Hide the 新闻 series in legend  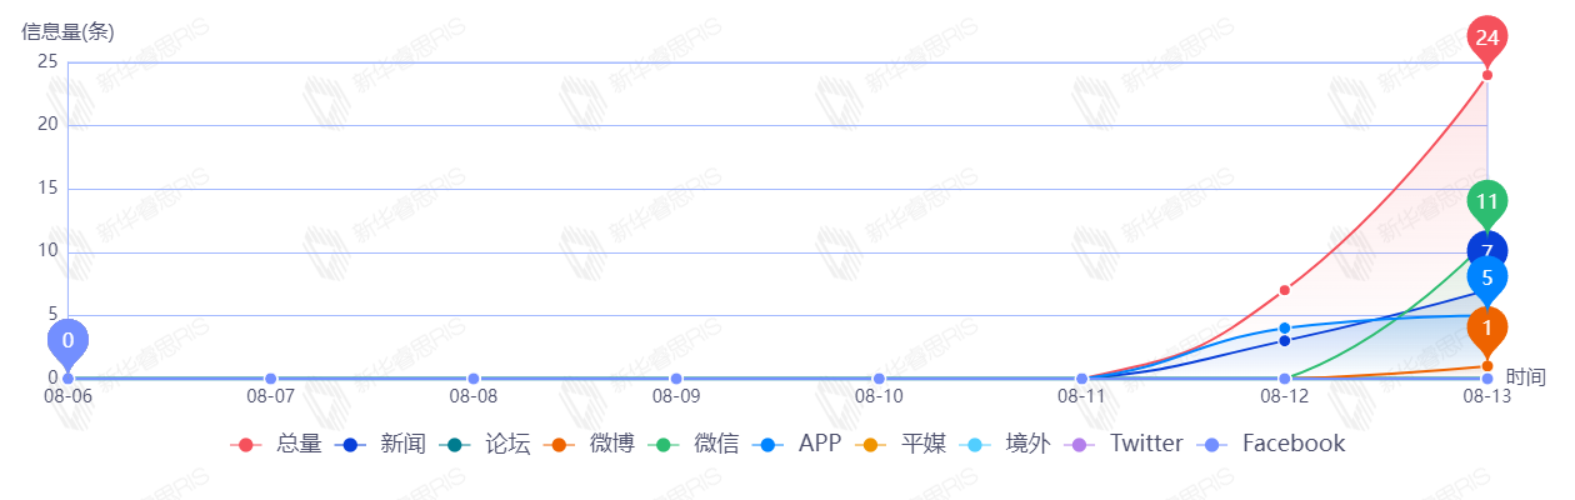coord(382,444)
